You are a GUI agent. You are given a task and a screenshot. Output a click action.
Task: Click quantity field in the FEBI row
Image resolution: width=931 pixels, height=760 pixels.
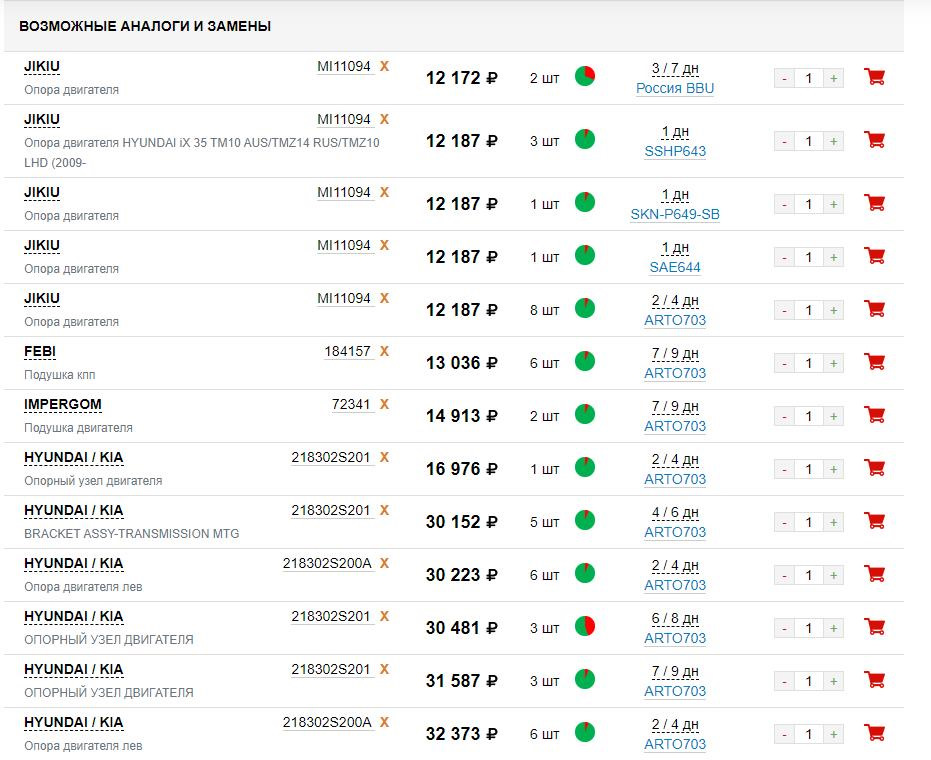coord(809,363)
